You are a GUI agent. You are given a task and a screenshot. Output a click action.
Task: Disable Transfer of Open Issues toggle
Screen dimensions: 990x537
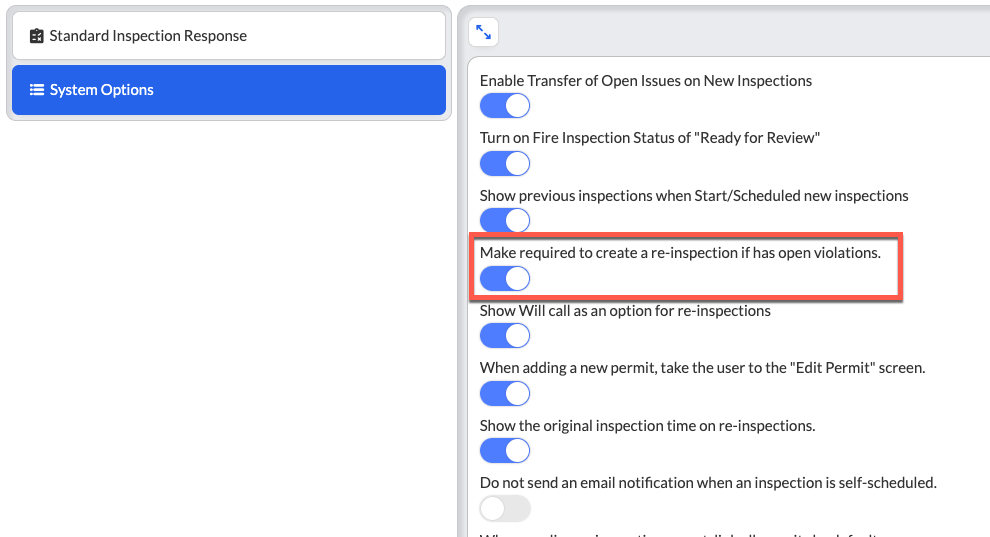pyautogui.click(x=505, y=106)
